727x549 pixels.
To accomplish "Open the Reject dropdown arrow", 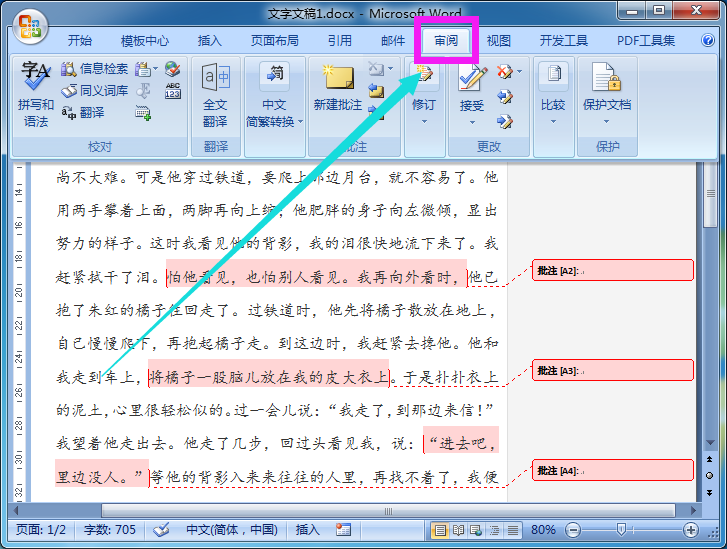I will coord(519,71).
